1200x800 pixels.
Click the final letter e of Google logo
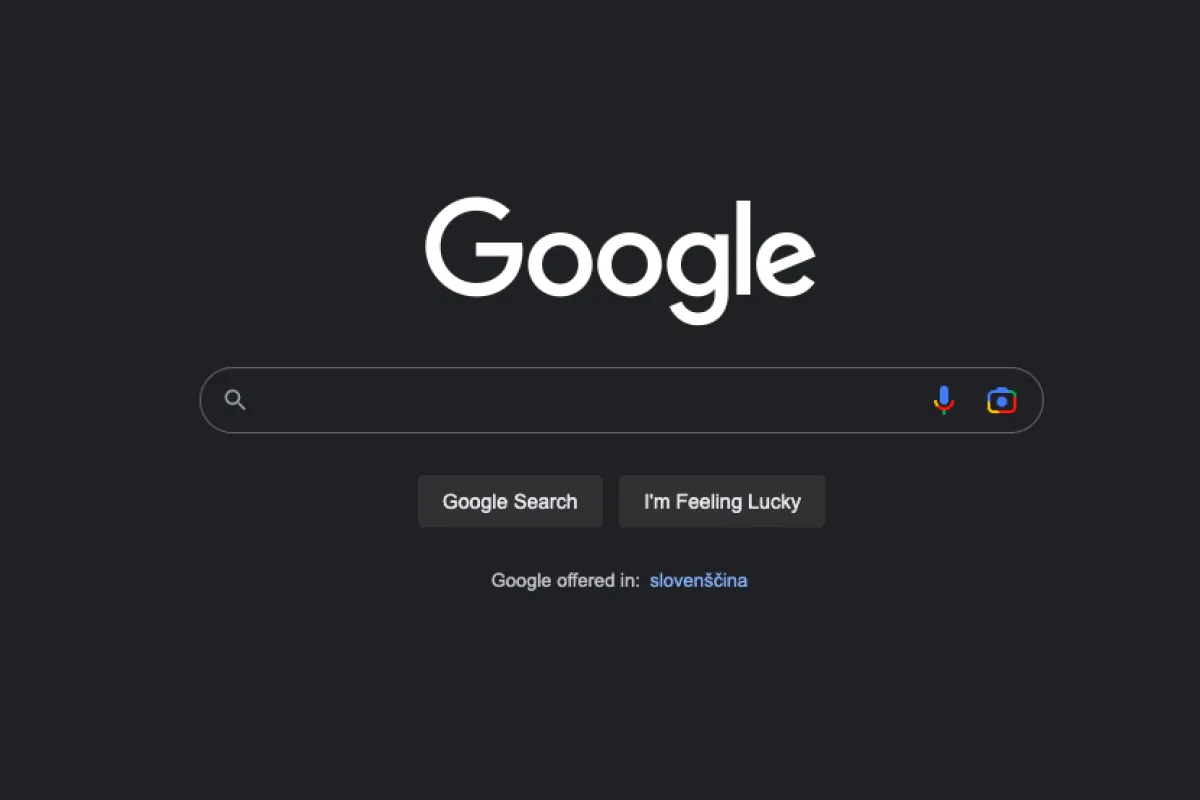pyautogui.click(x=785, y=263)
